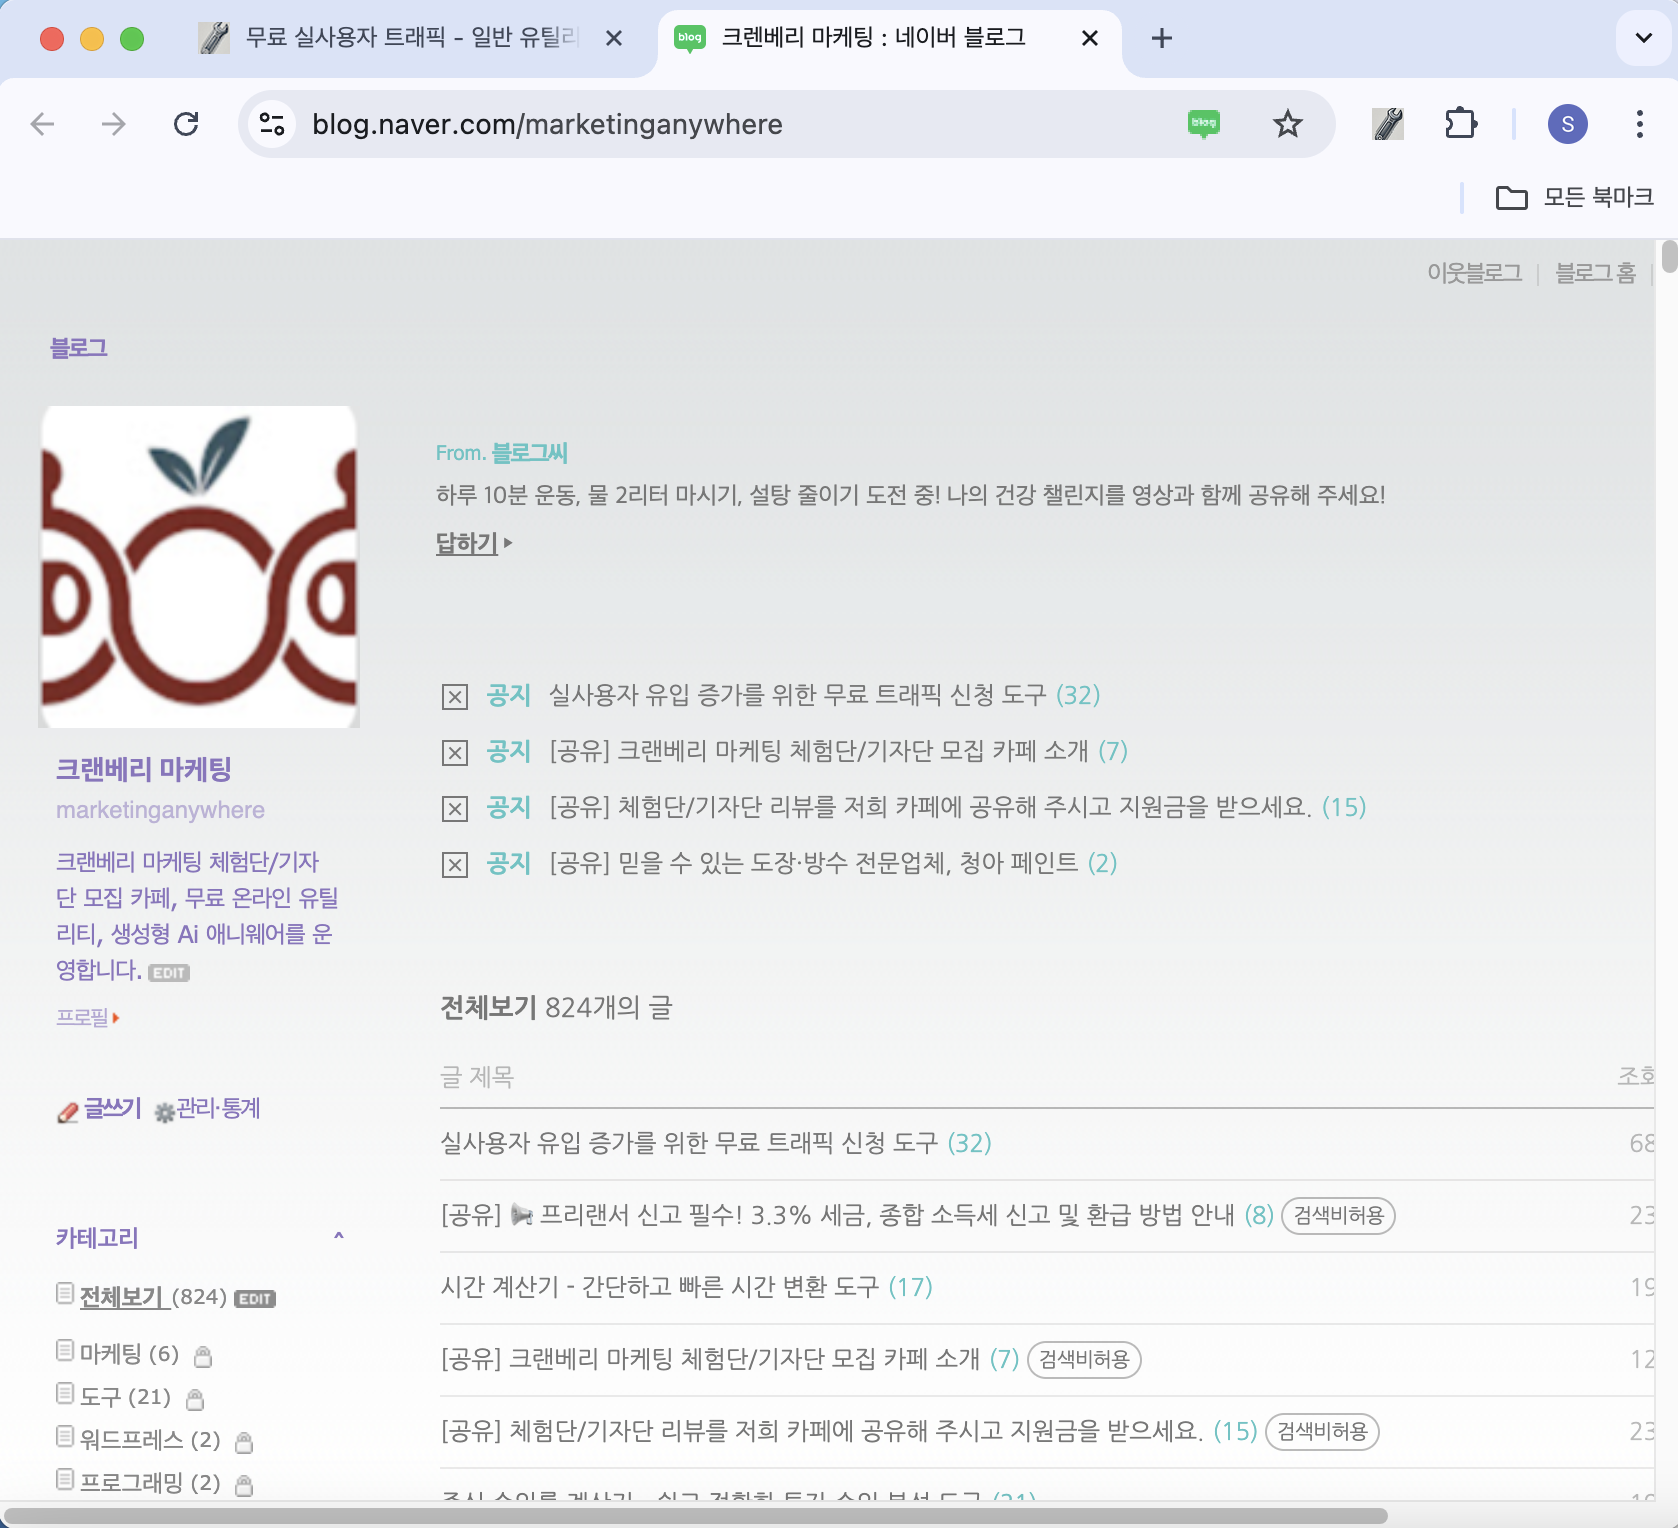Select the 마케팅 (6) category
Screen dimensions: 1678x1528
(x=129, y=1354)
